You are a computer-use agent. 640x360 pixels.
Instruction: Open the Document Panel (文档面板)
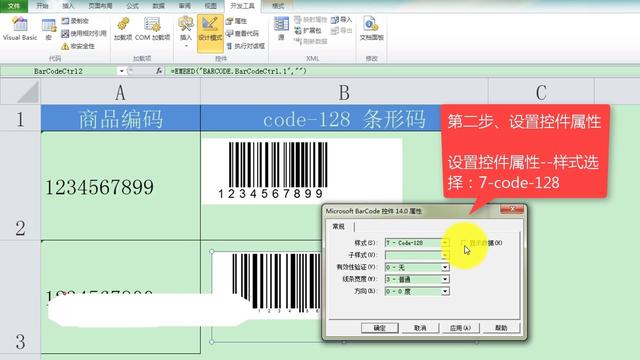(371, 29)
